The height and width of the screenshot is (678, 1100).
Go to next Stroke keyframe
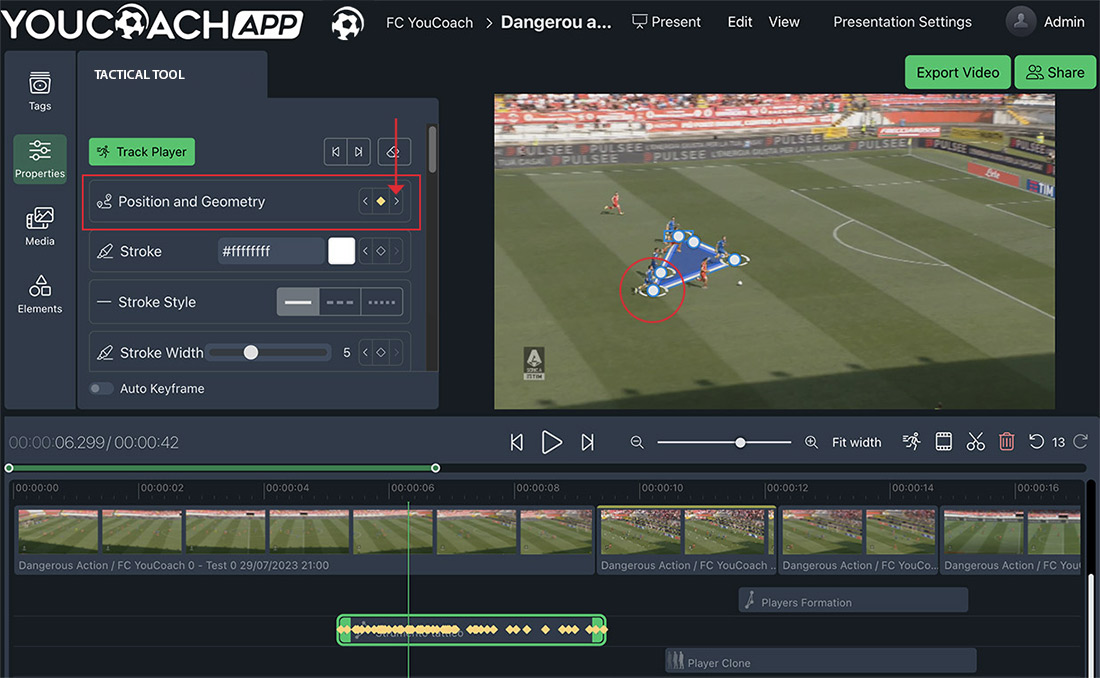[x=396, y=251]
